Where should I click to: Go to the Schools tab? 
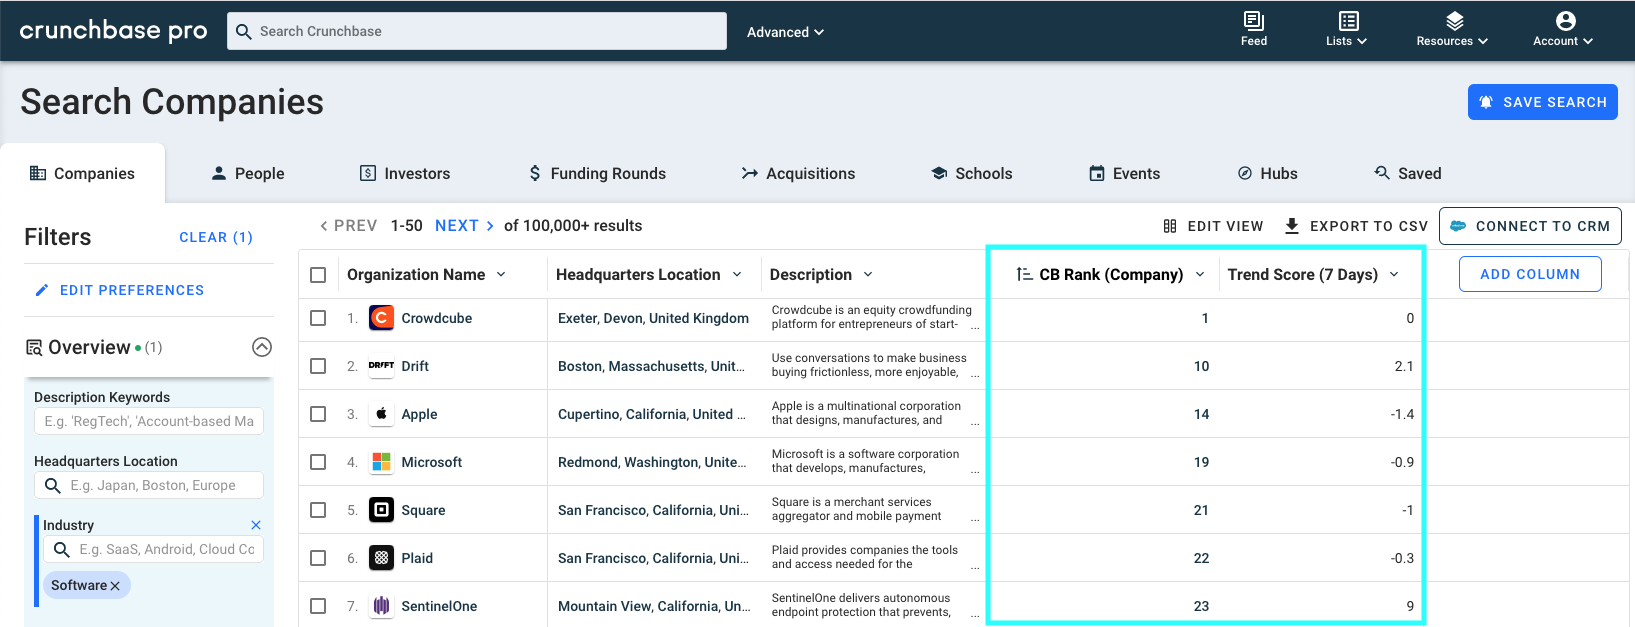[972, 173]
